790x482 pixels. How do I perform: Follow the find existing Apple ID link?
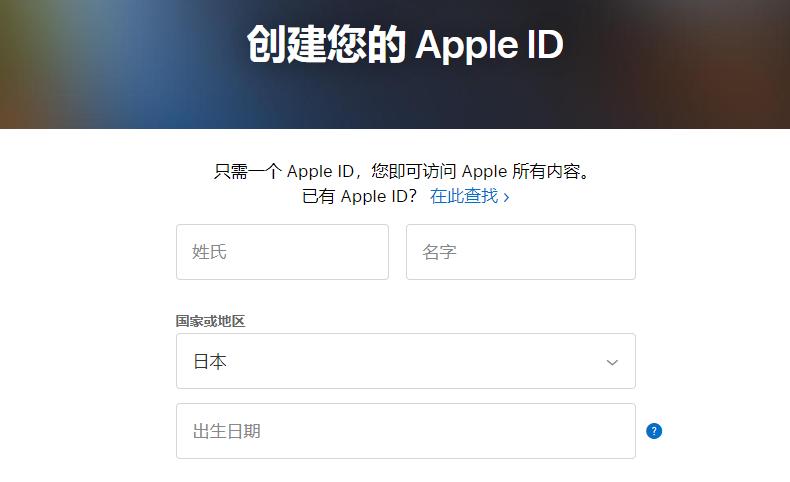469,196
